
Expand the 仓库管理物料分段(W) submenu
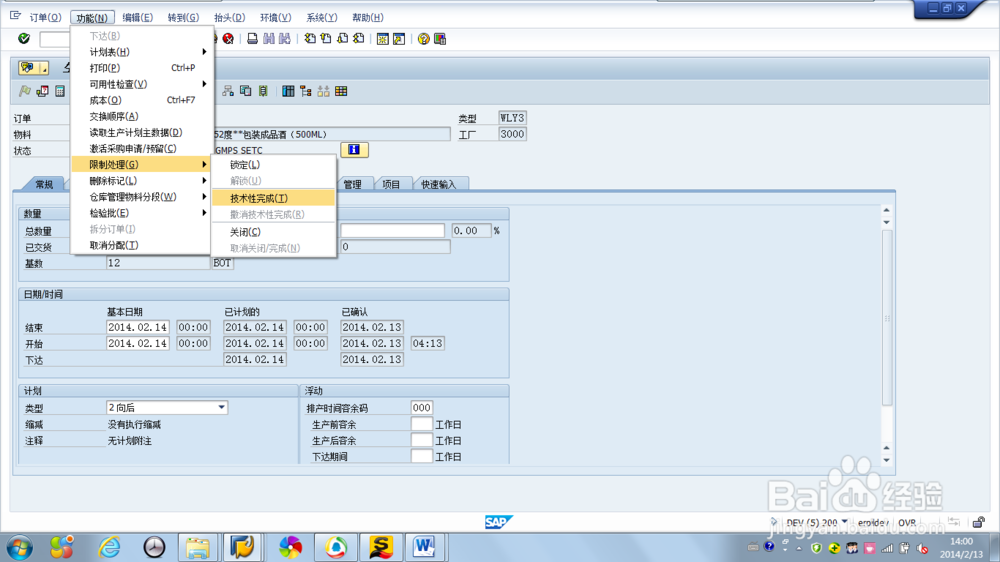click(142, 196)
